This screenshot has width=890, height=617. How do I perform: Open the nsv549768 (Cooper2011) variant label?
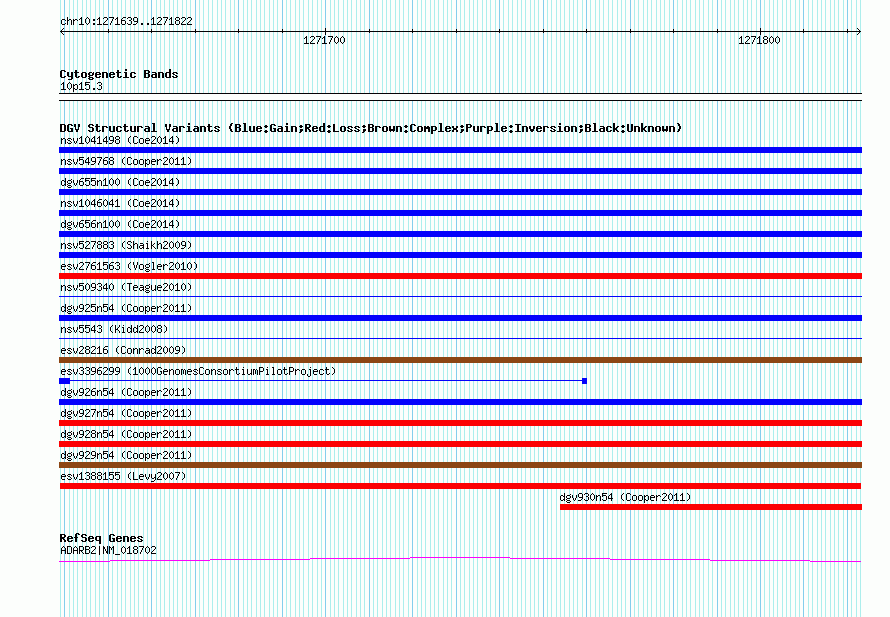pos(126,161)
